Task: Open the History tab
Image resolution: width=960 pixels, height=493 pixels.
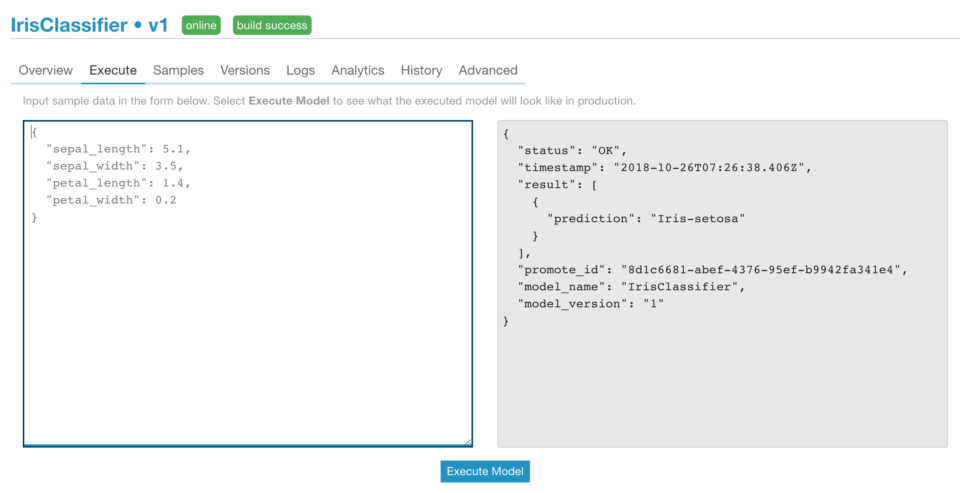Action: pyautogui.click(x=421, y=70)
